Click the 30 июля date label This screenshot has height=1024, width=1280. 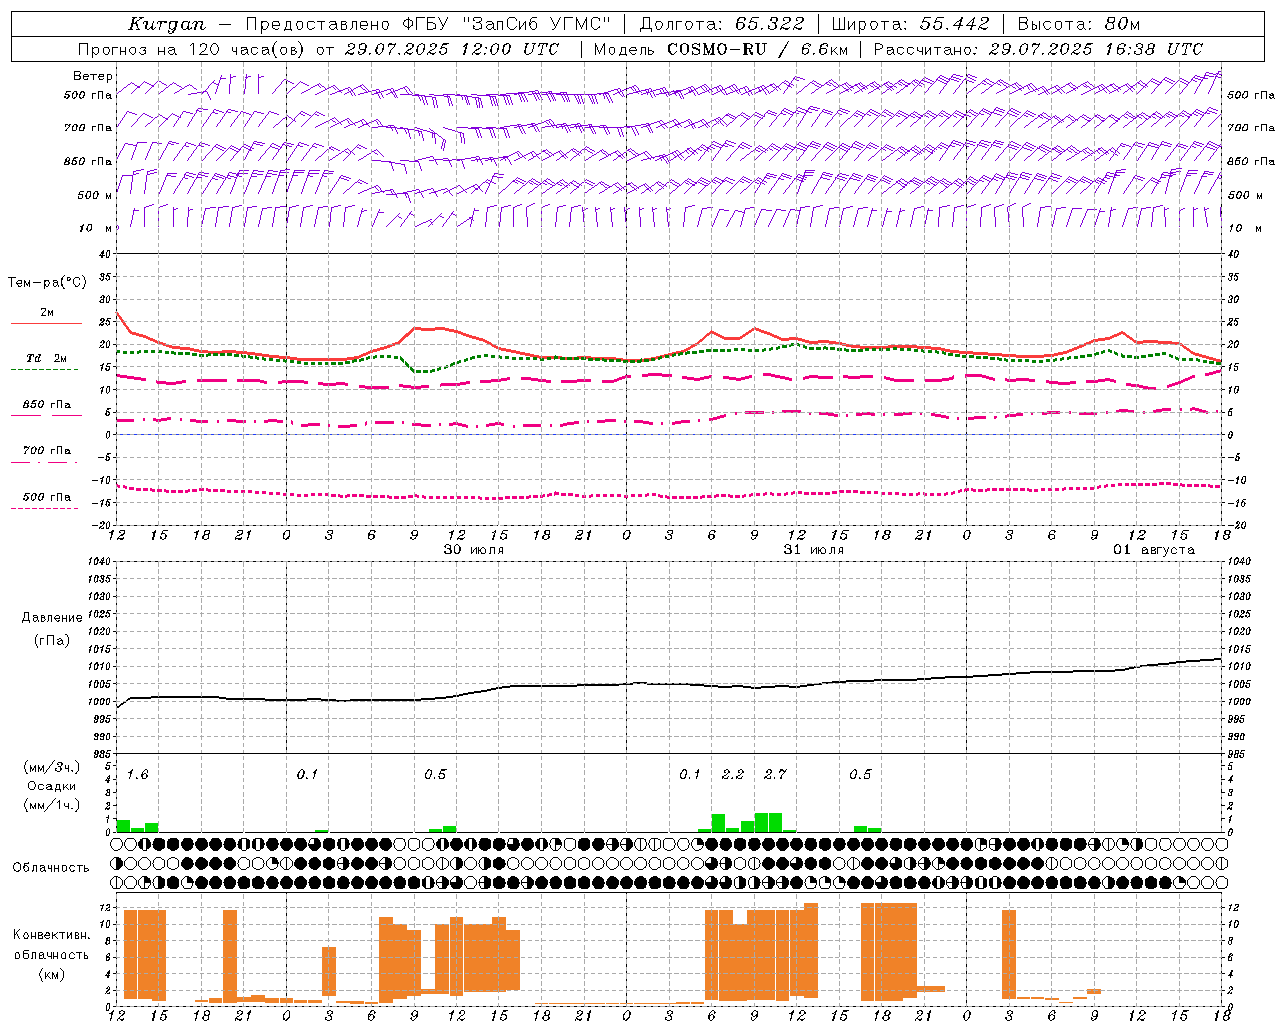[x=474, y=550]
